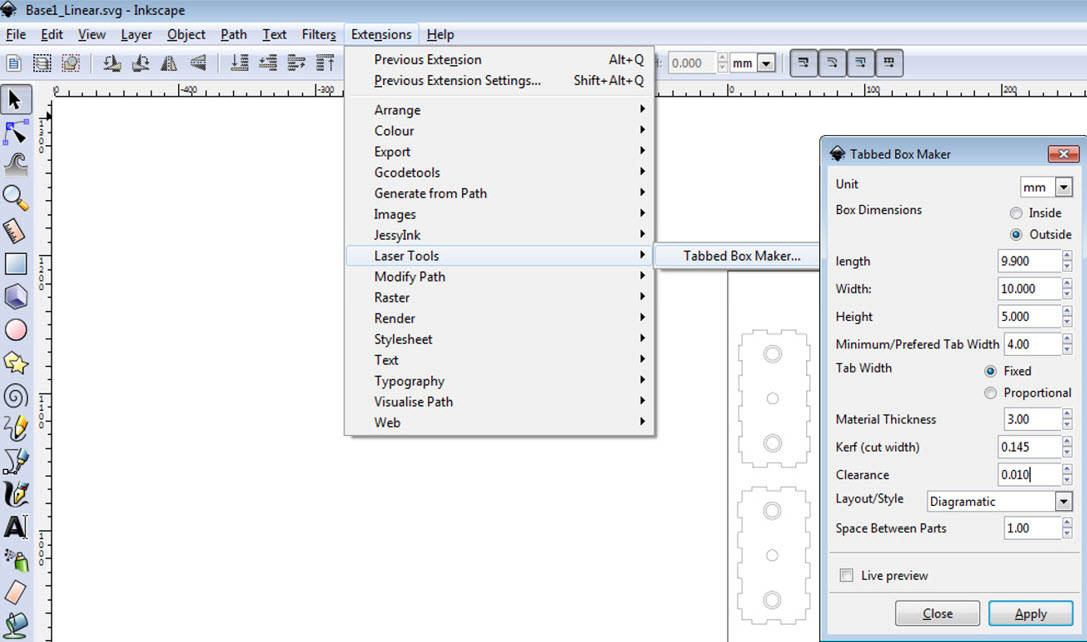Lower selection one step
The image size is (1087, 642).
coord(268,63)
